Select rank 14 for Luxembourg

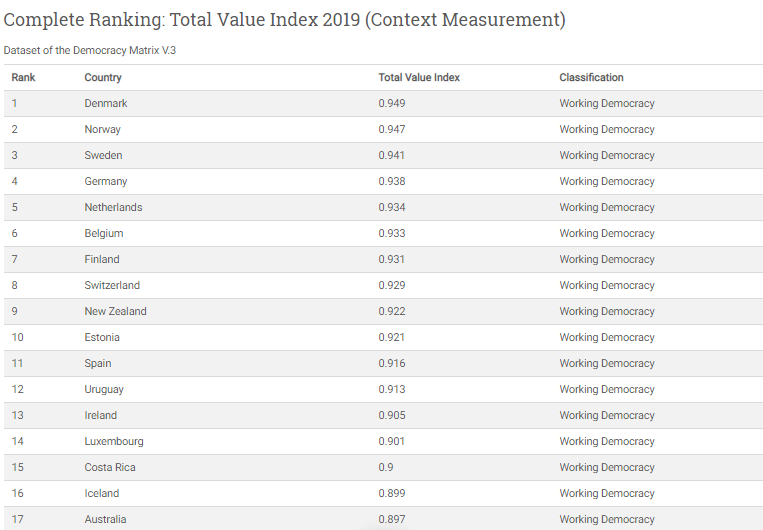18,441
